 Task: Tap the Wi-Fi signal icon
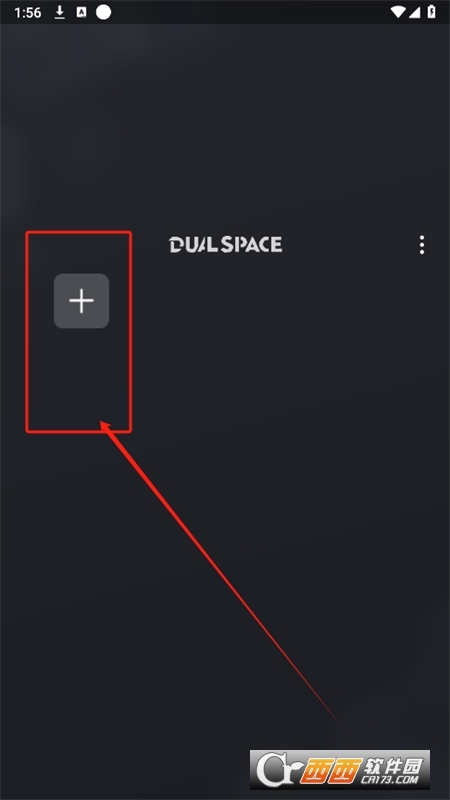[397, 12]
